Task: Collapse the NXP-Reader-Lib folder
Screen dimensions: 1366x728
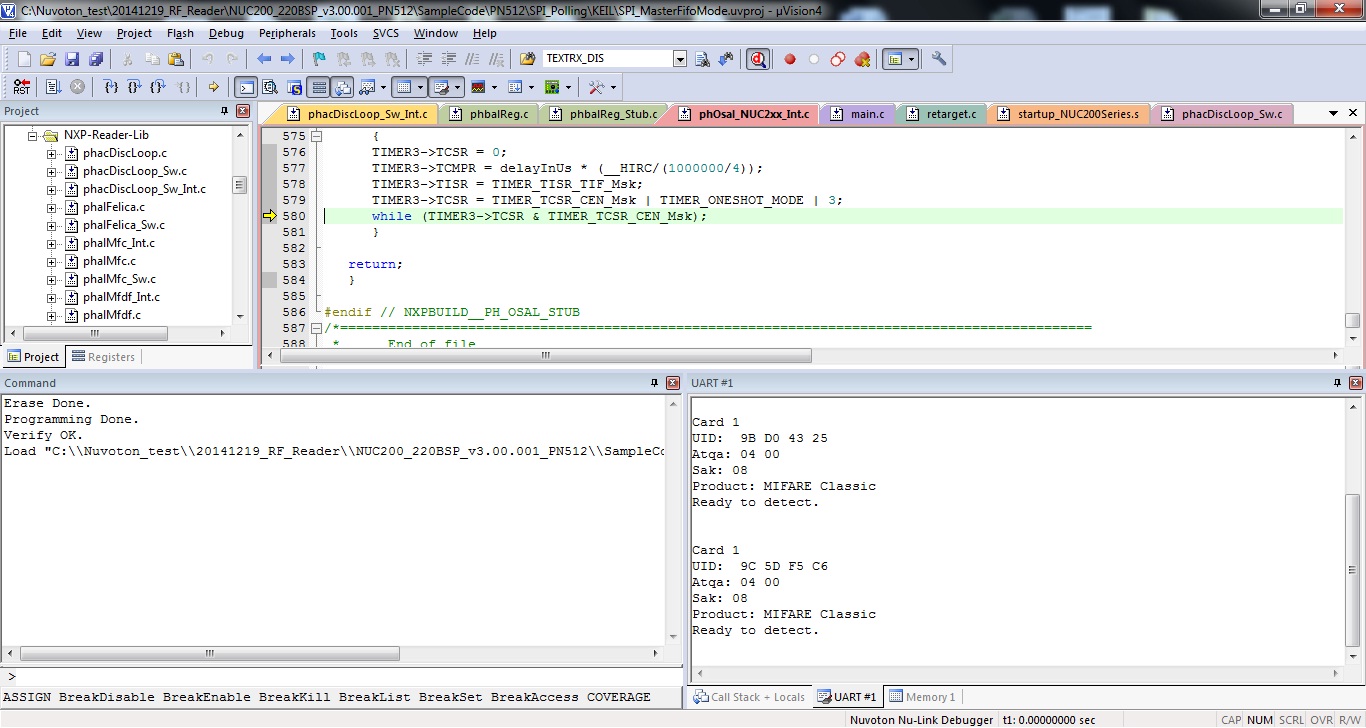Action: coord(33,135)
